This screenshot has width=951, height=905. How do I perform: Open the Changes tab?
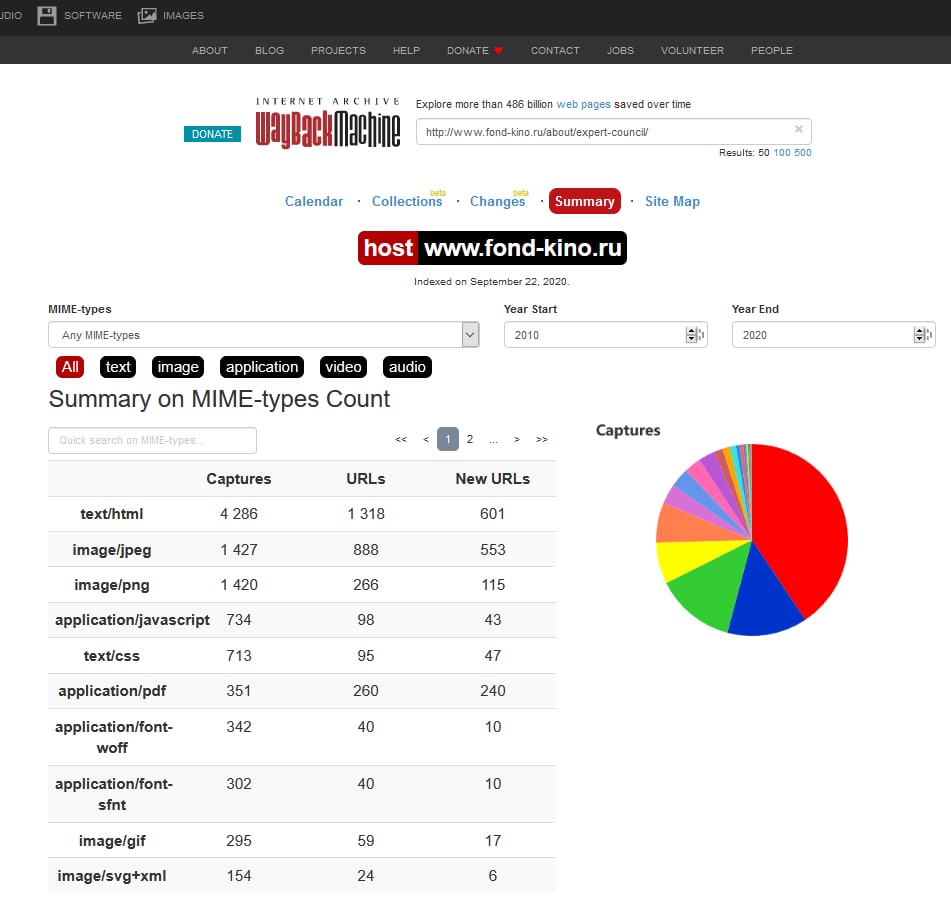click(x=497, y=201)
